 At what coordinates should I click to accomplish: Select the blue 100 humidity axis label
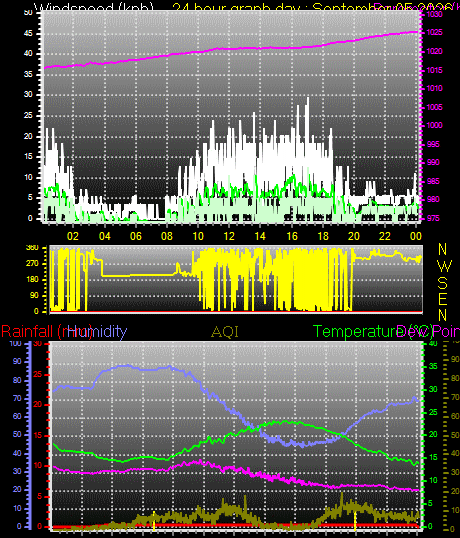(15, 344)
